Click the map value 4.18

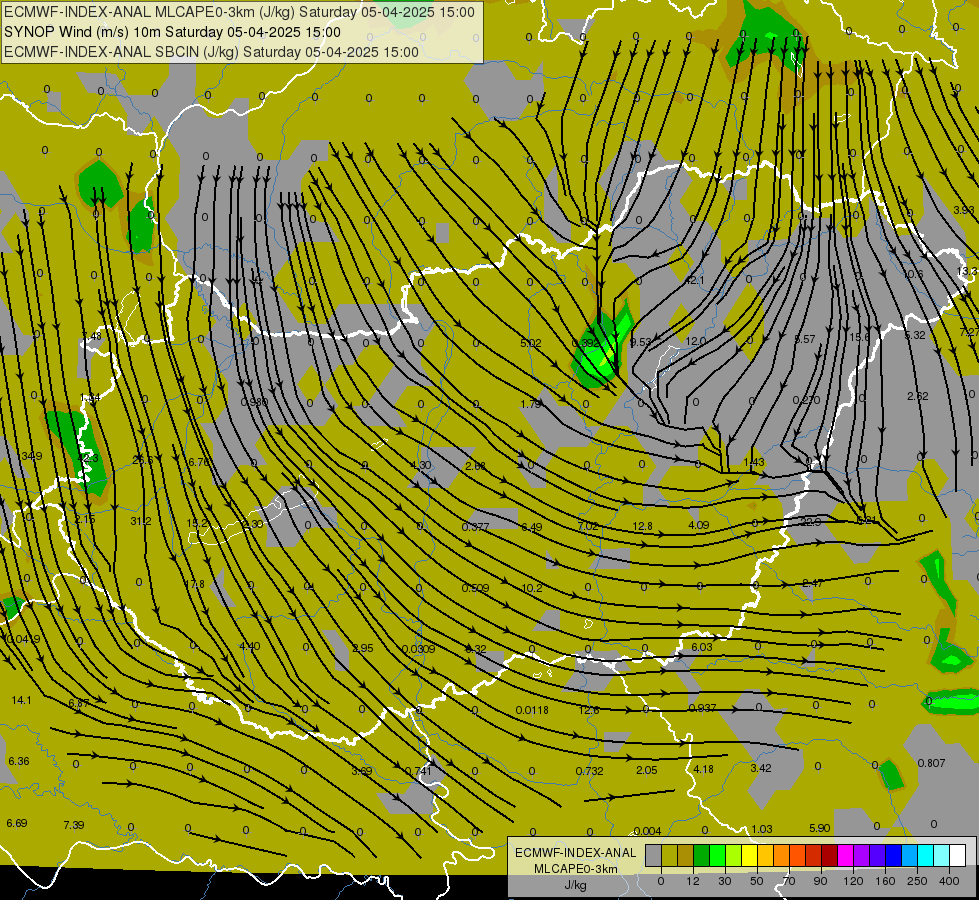704,769
